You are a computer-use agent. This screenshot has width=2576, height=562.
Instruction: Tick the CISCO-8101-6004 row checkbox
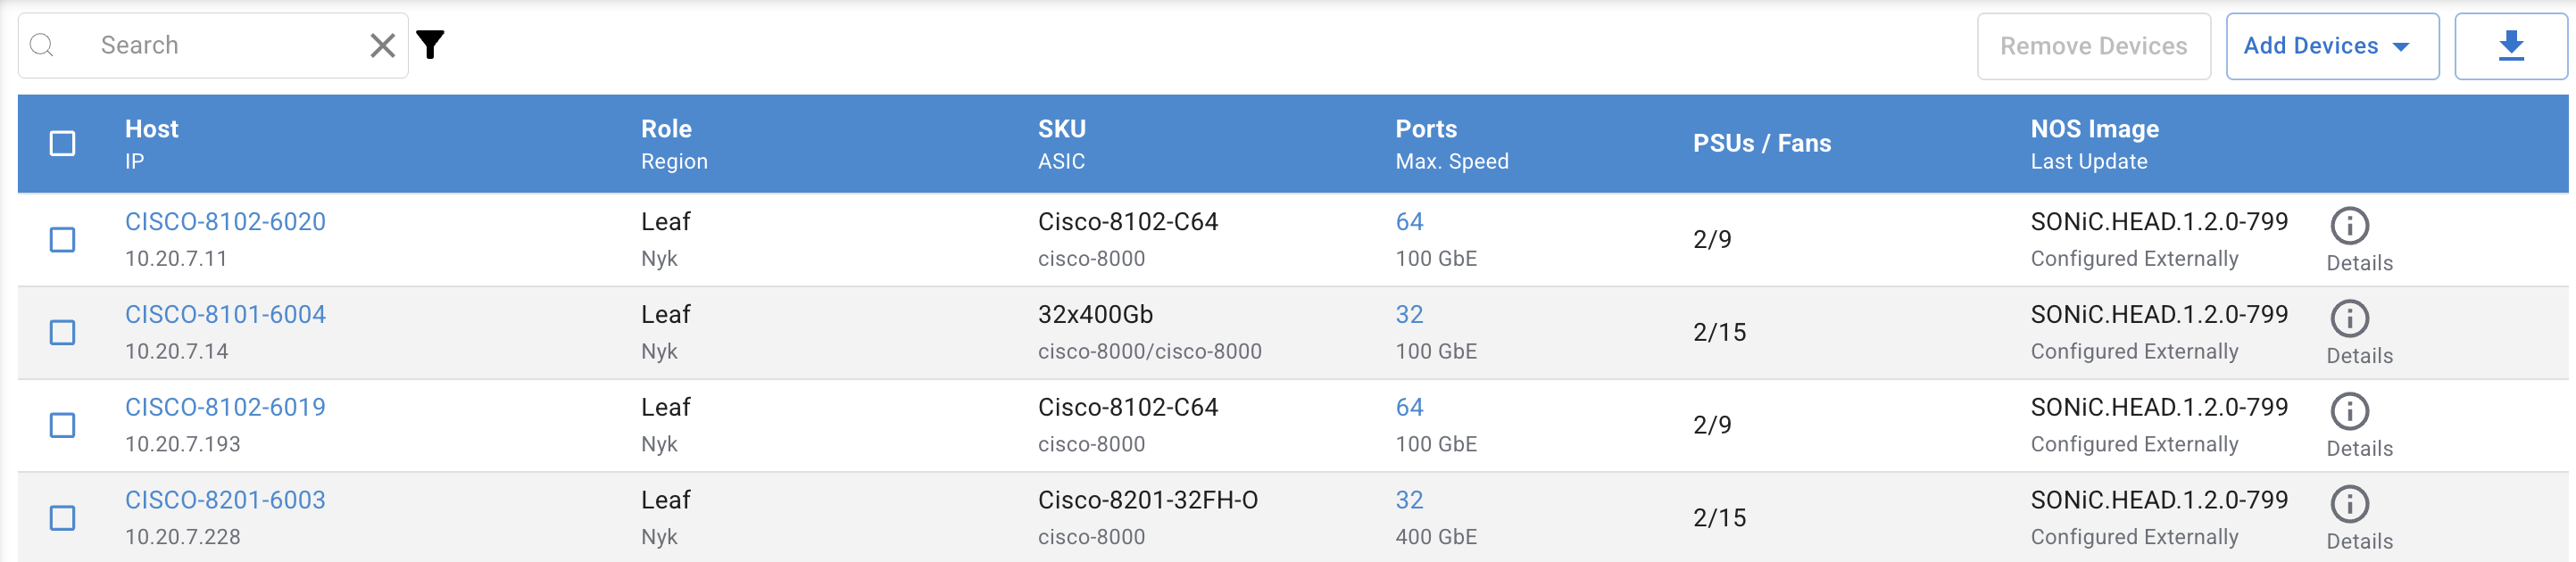coord(62,333)
